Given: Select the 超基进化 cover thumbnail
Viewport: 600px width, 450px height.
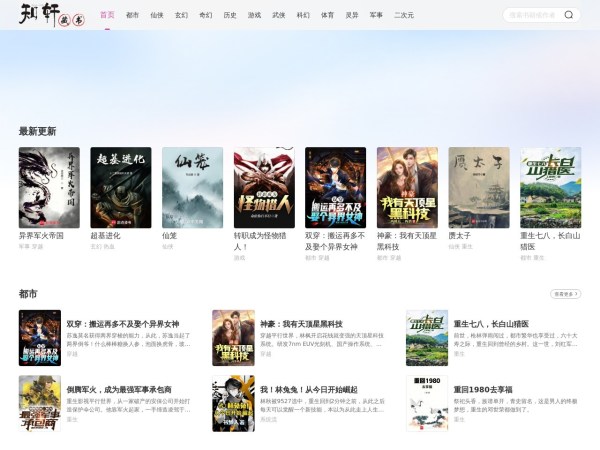Looking at the screenshot, I should pos(120,188).
